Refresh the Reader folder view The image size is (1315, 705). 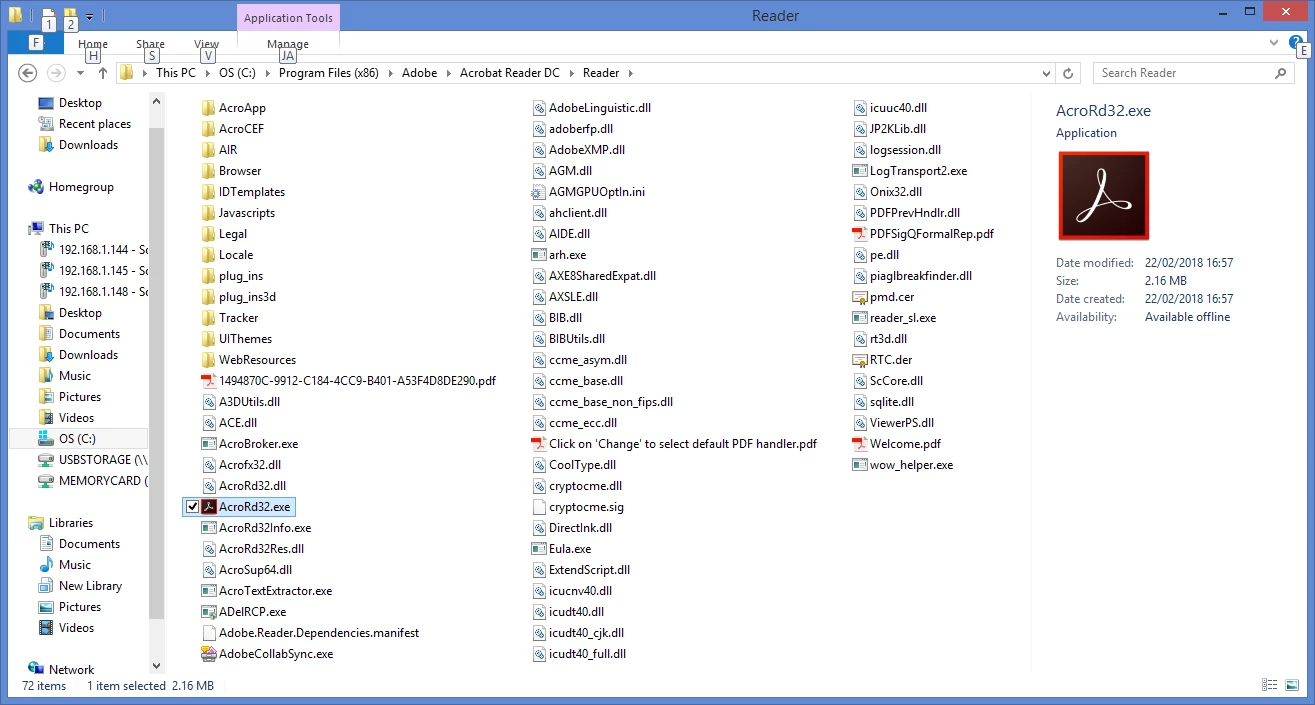point(1068,73)
